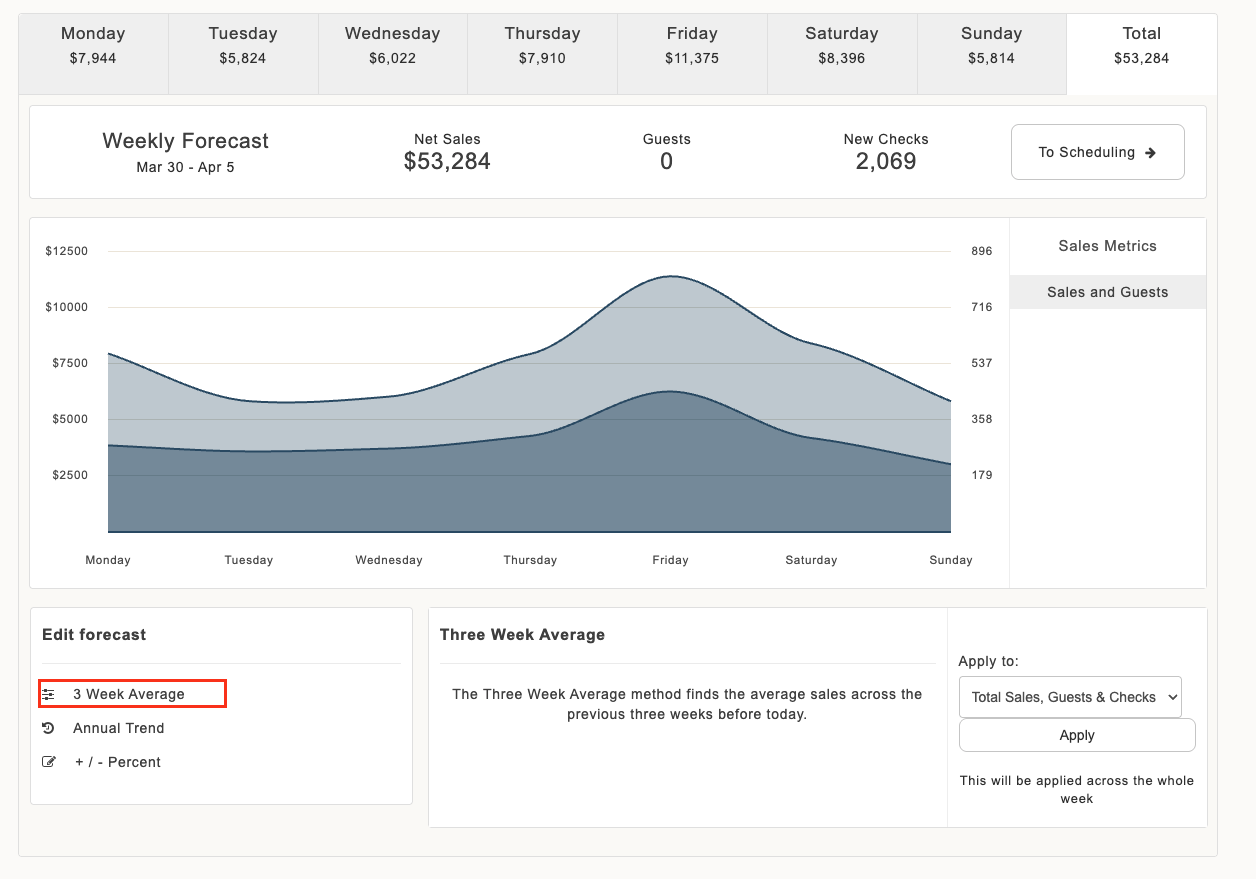Switch to the Monday tab
This screenshot has height=879, width=1256.
click(93, 46)
